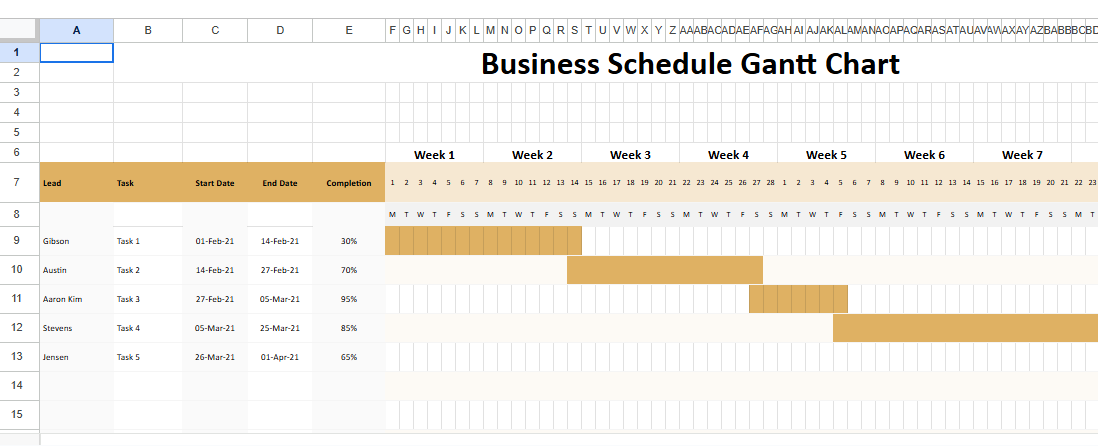Click the Gibson lead cell
The width and height of the screenshot is (1098, 446).
(x=56, y=241)
